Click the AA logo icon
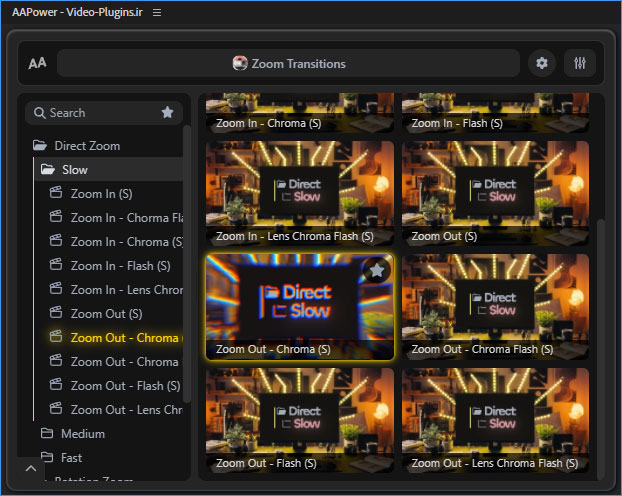Image resolution: width=622 pixels, height=496 pixels. 37,63
